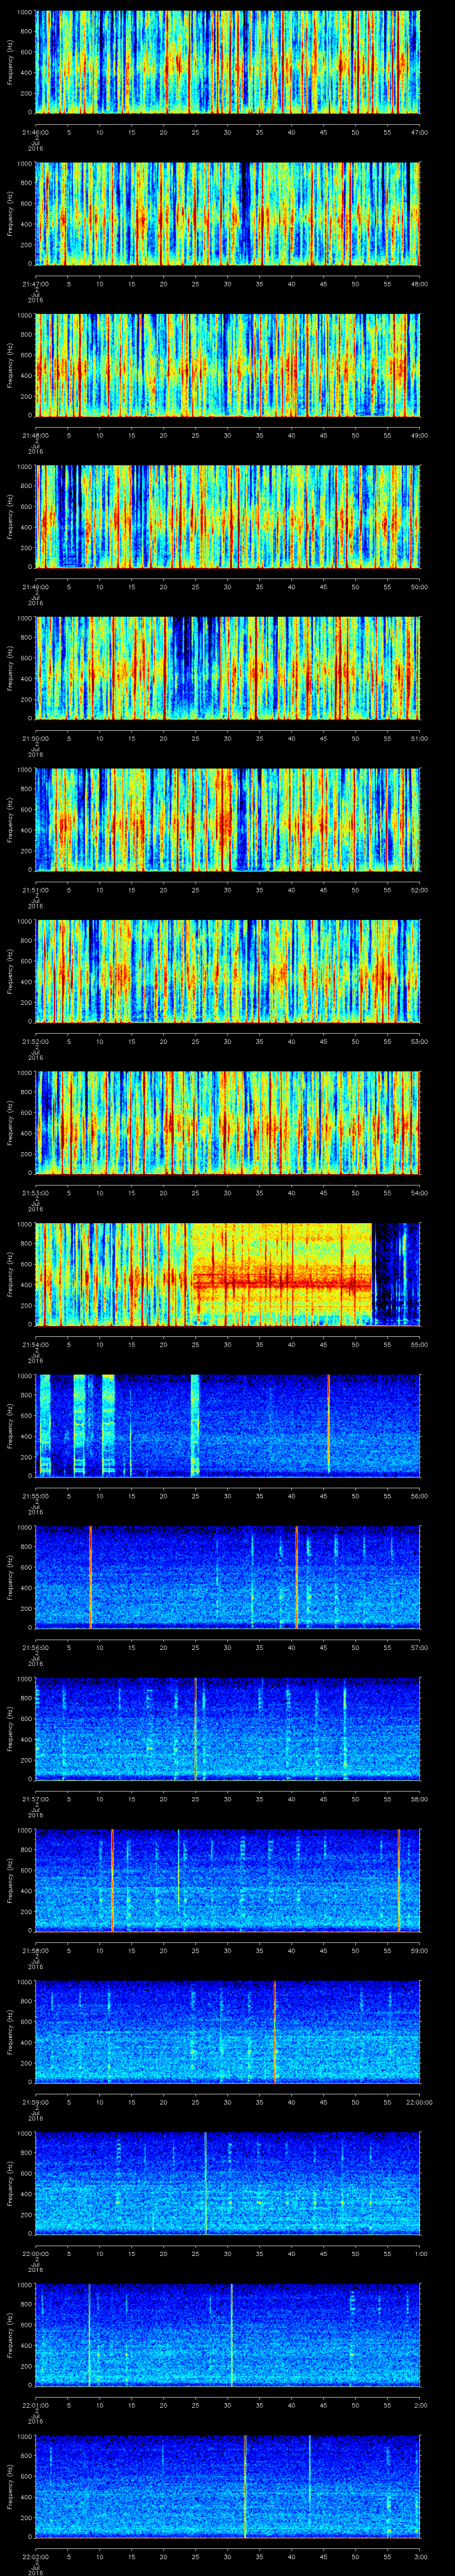Click the 21:53:00 time label
Image resolution: width=455 pixels, height=2576 pixels.
click(35, 1193)
